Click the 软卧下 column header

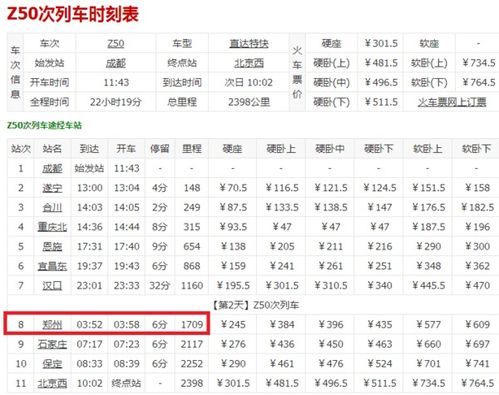[476, 149]
